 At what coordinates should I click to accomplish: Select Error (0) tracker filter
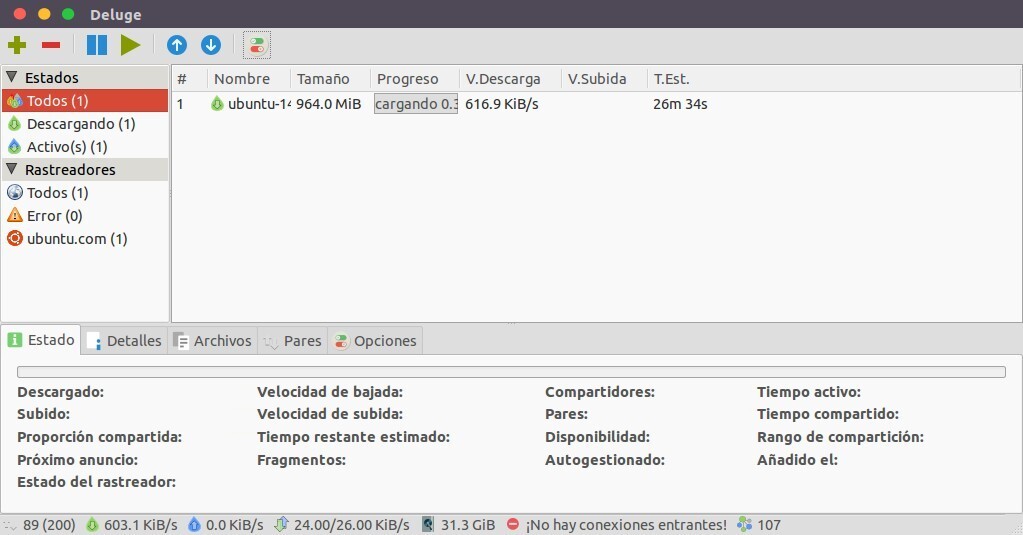54,216
